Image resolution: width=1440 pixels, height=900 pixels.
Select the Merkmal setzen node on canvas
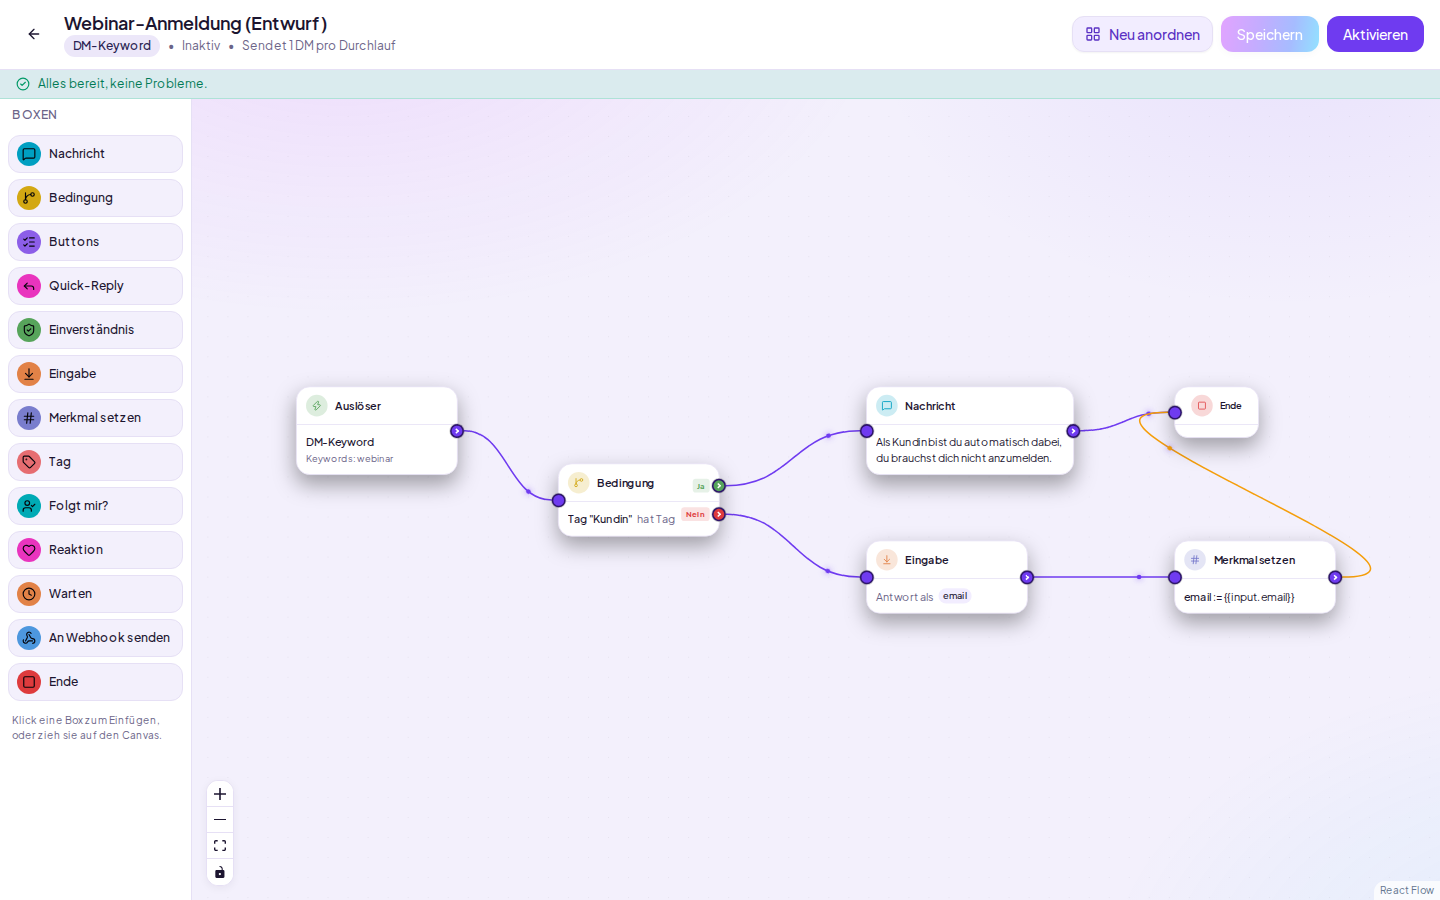(x=1255, y=577)
